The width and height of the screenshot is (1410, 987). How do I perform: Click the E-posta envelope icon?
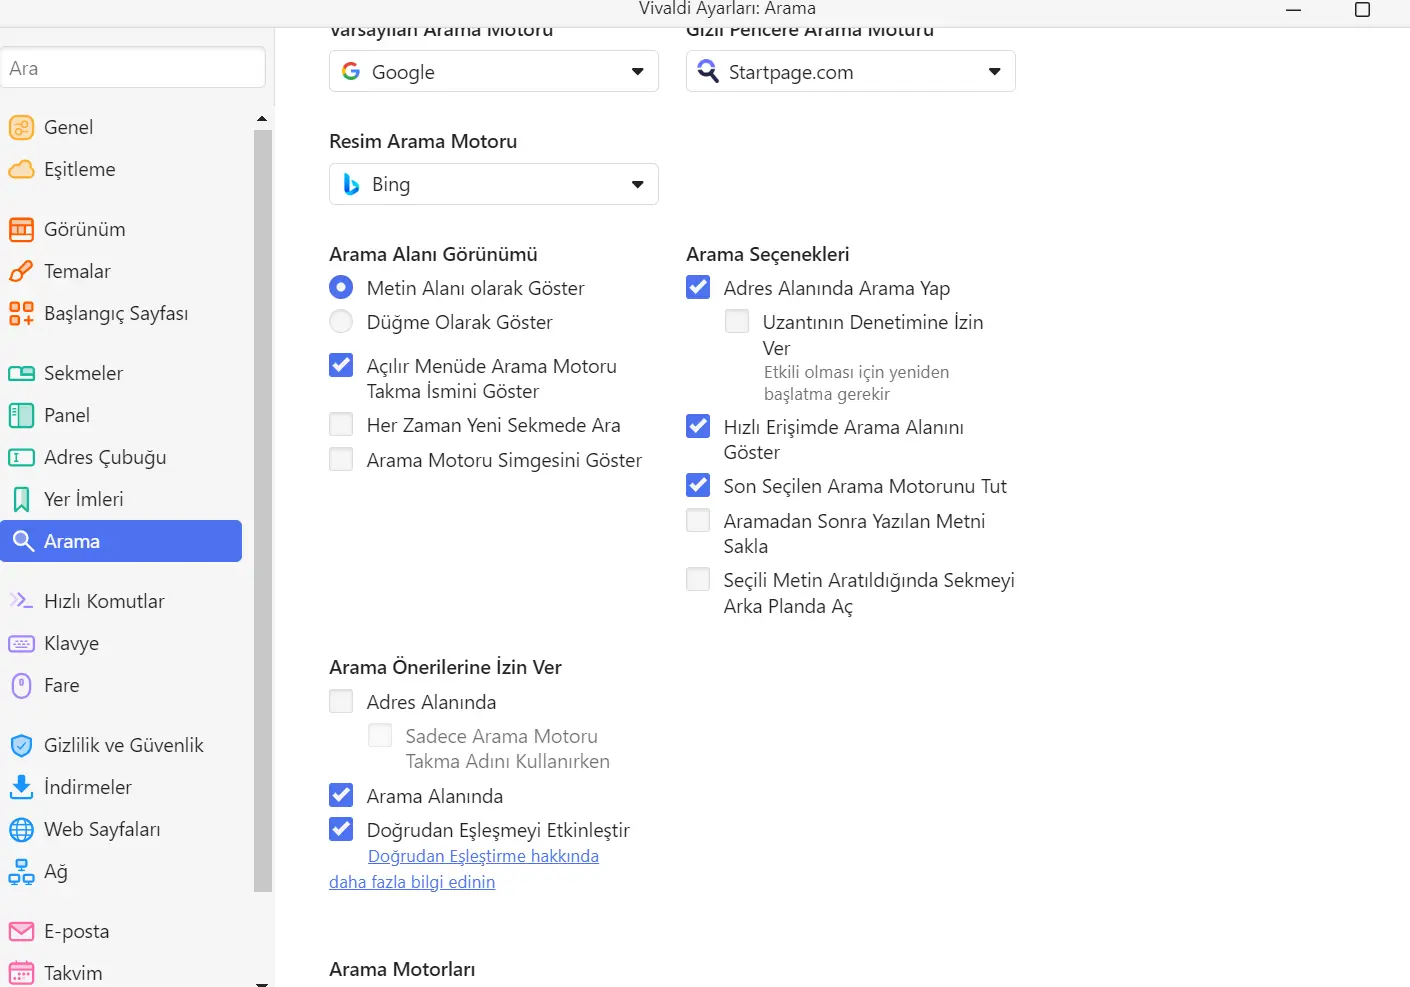click(x=21, y=932)
